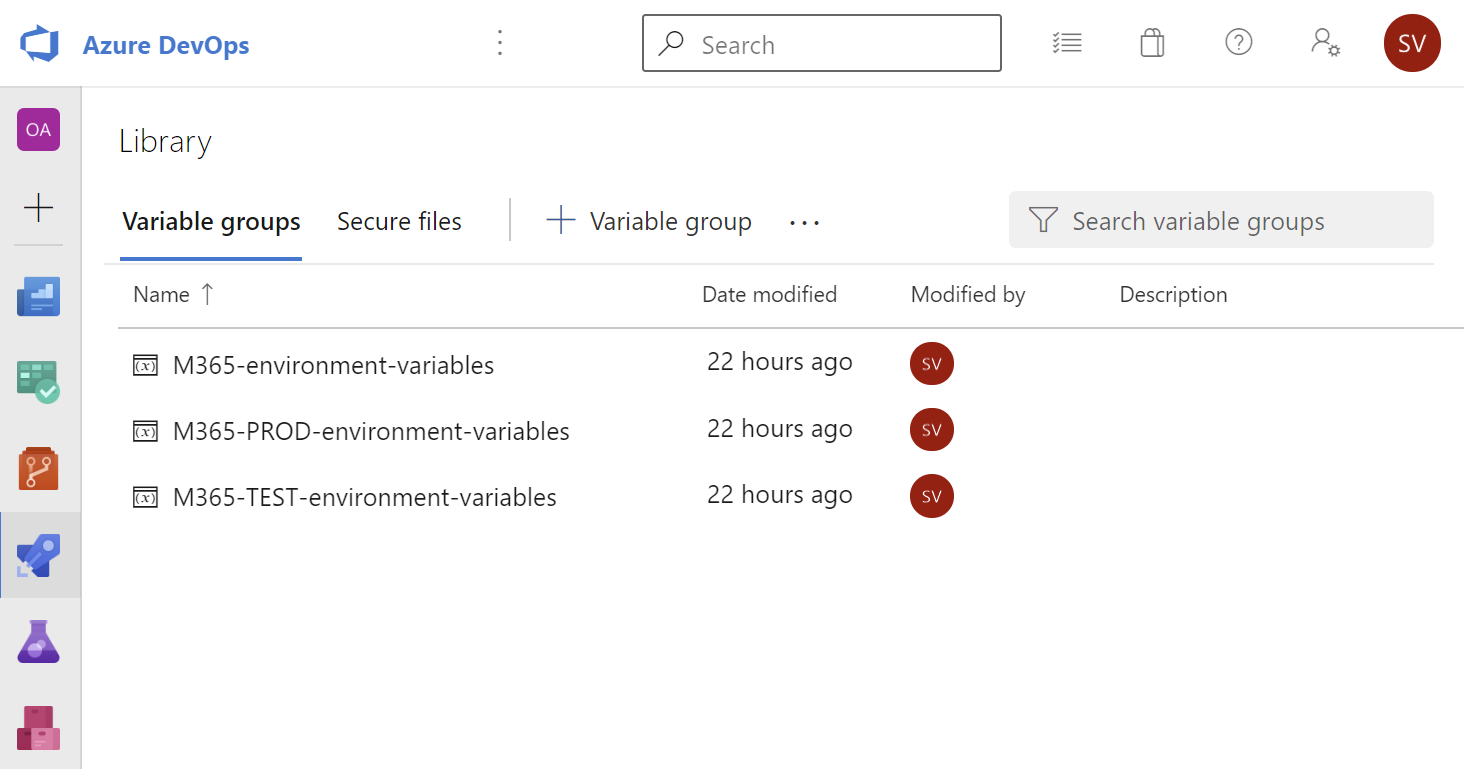This screenshot has width=1464, height=769.
Task: Open the User settings icon
Action: [x=1325, y=43]
